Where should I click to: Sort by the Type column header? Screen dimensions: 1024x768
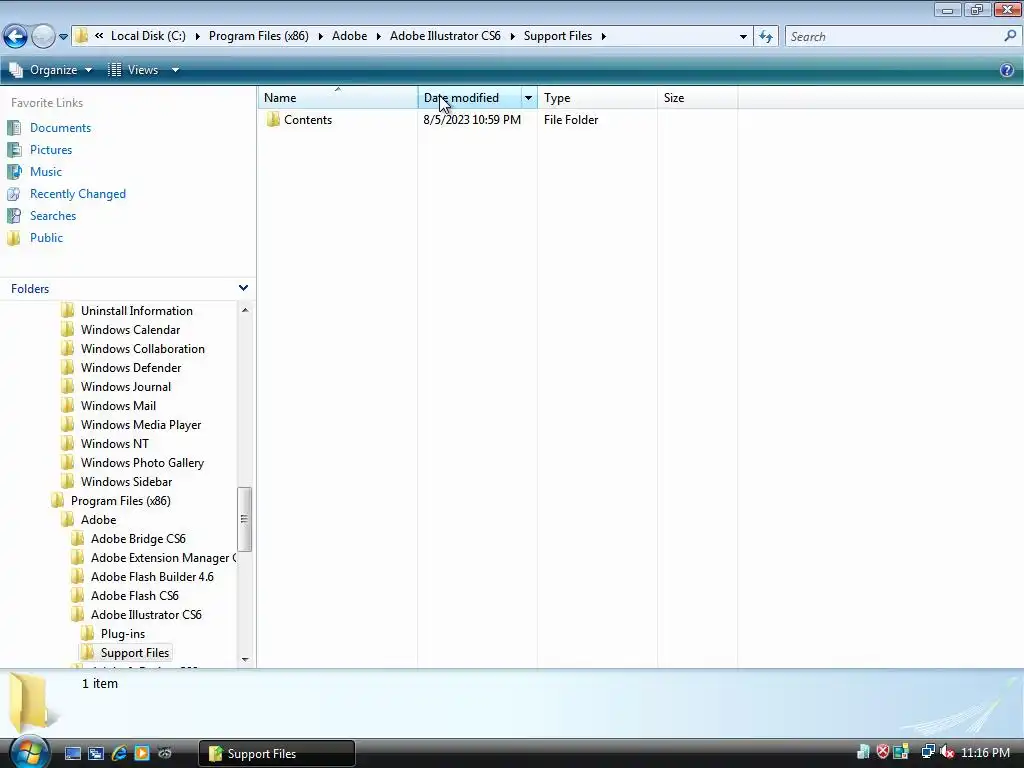pyautogui.click(x=597, y=97)
